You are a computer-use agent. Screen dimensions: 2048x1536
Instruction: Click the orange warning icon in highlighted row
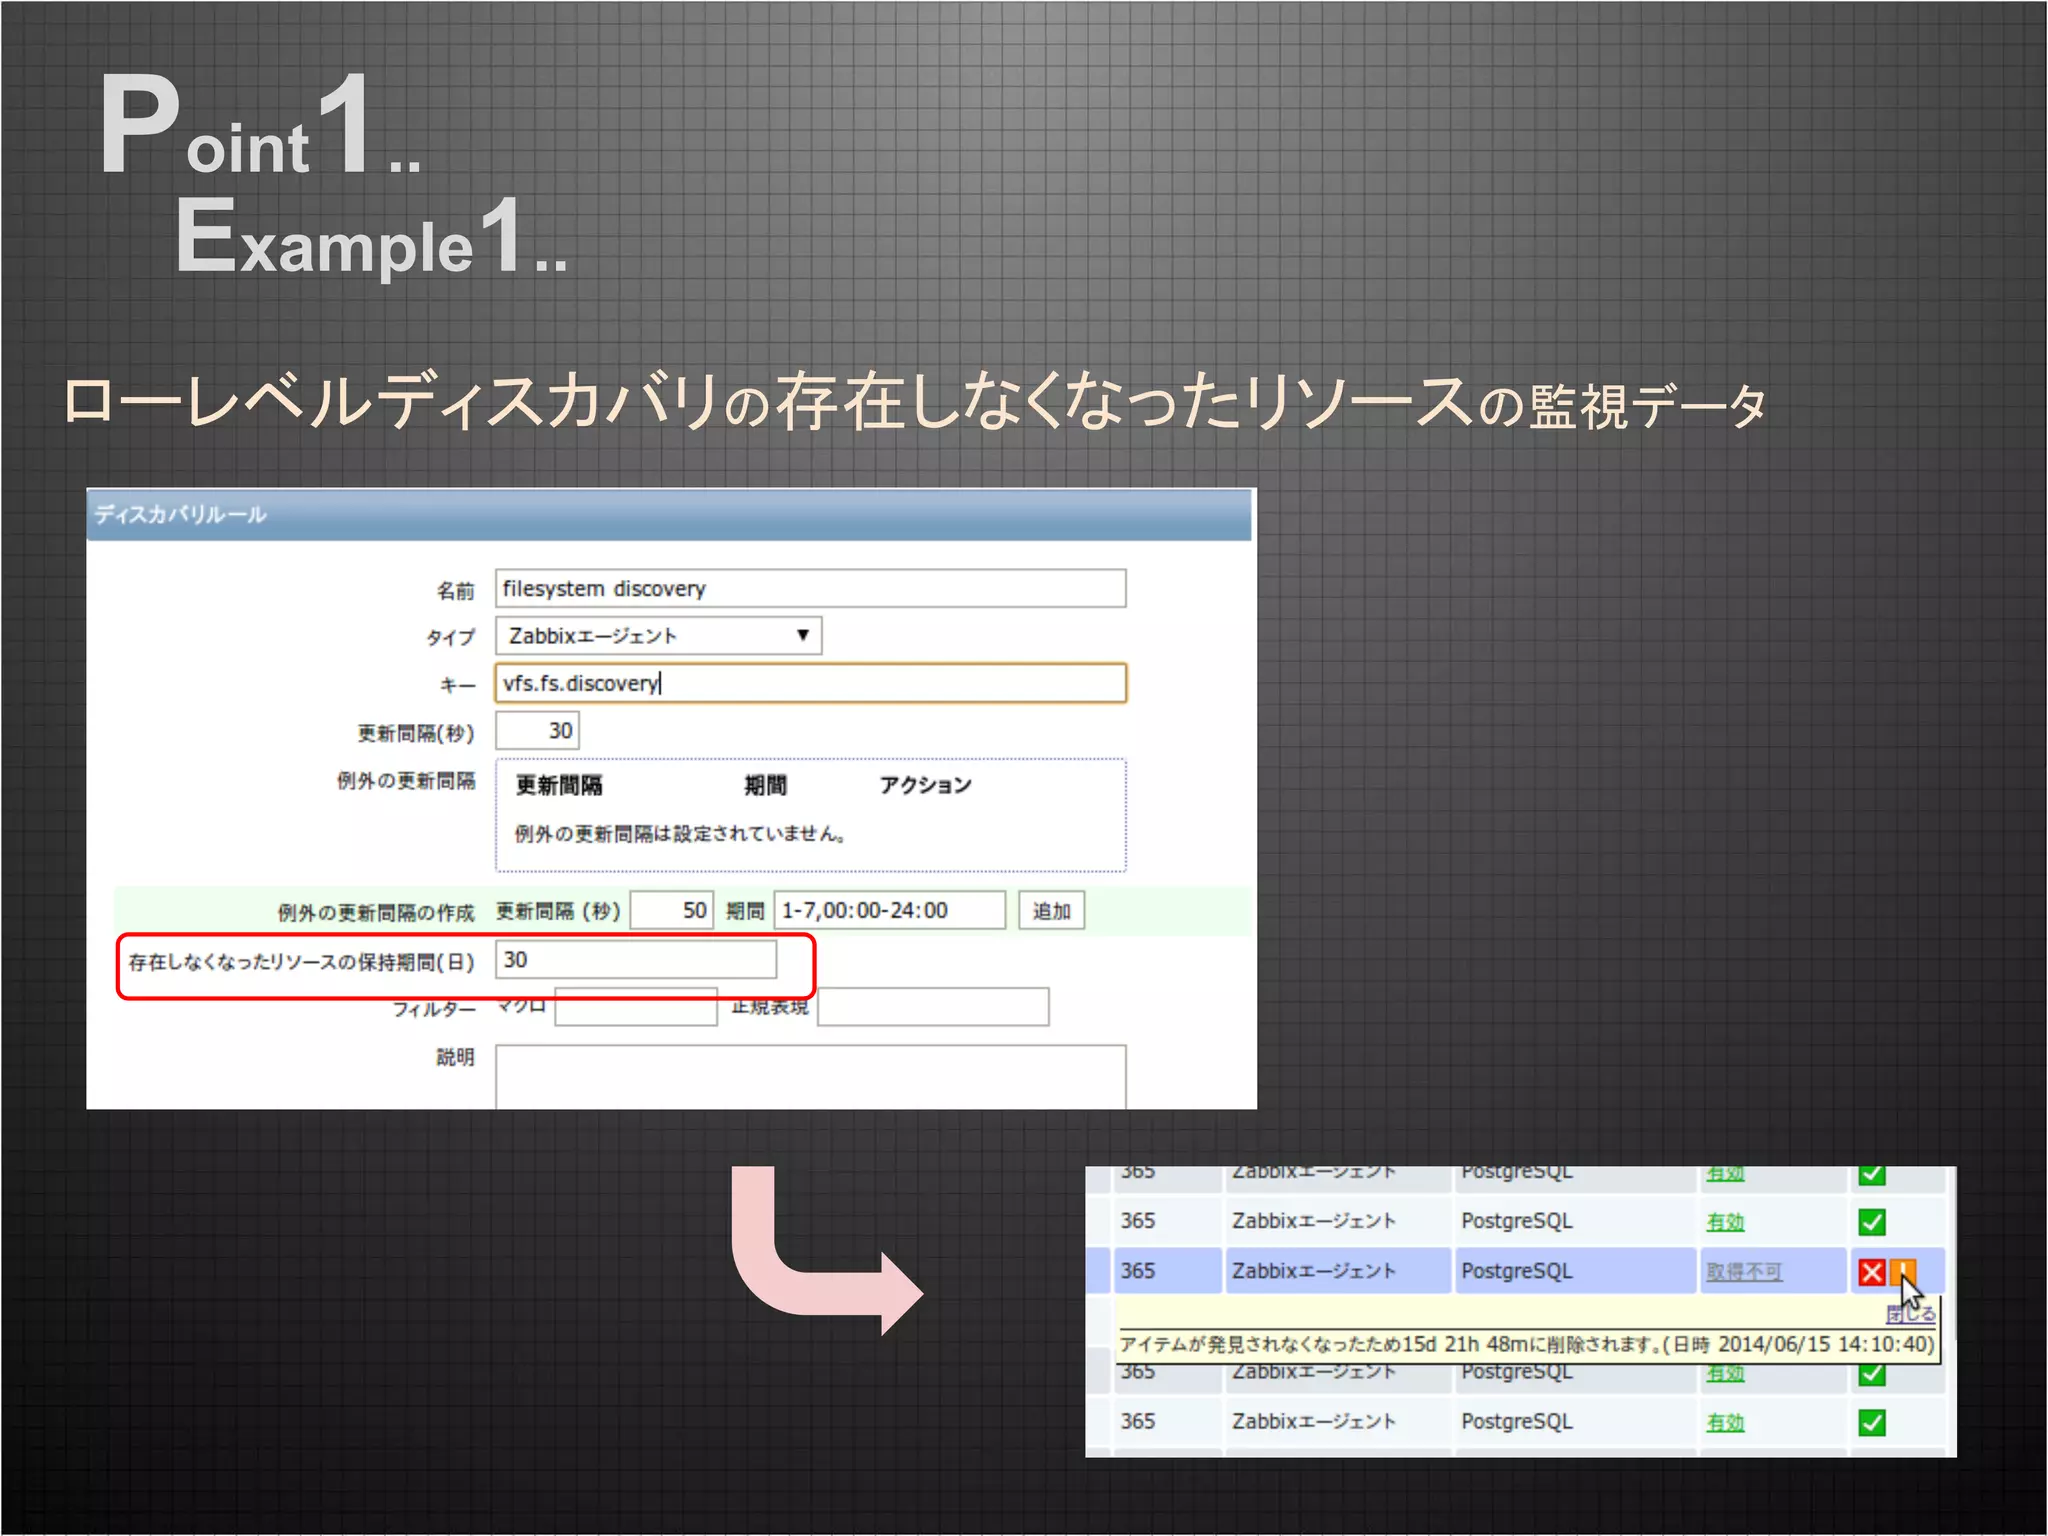(x=1902, y=1272)
